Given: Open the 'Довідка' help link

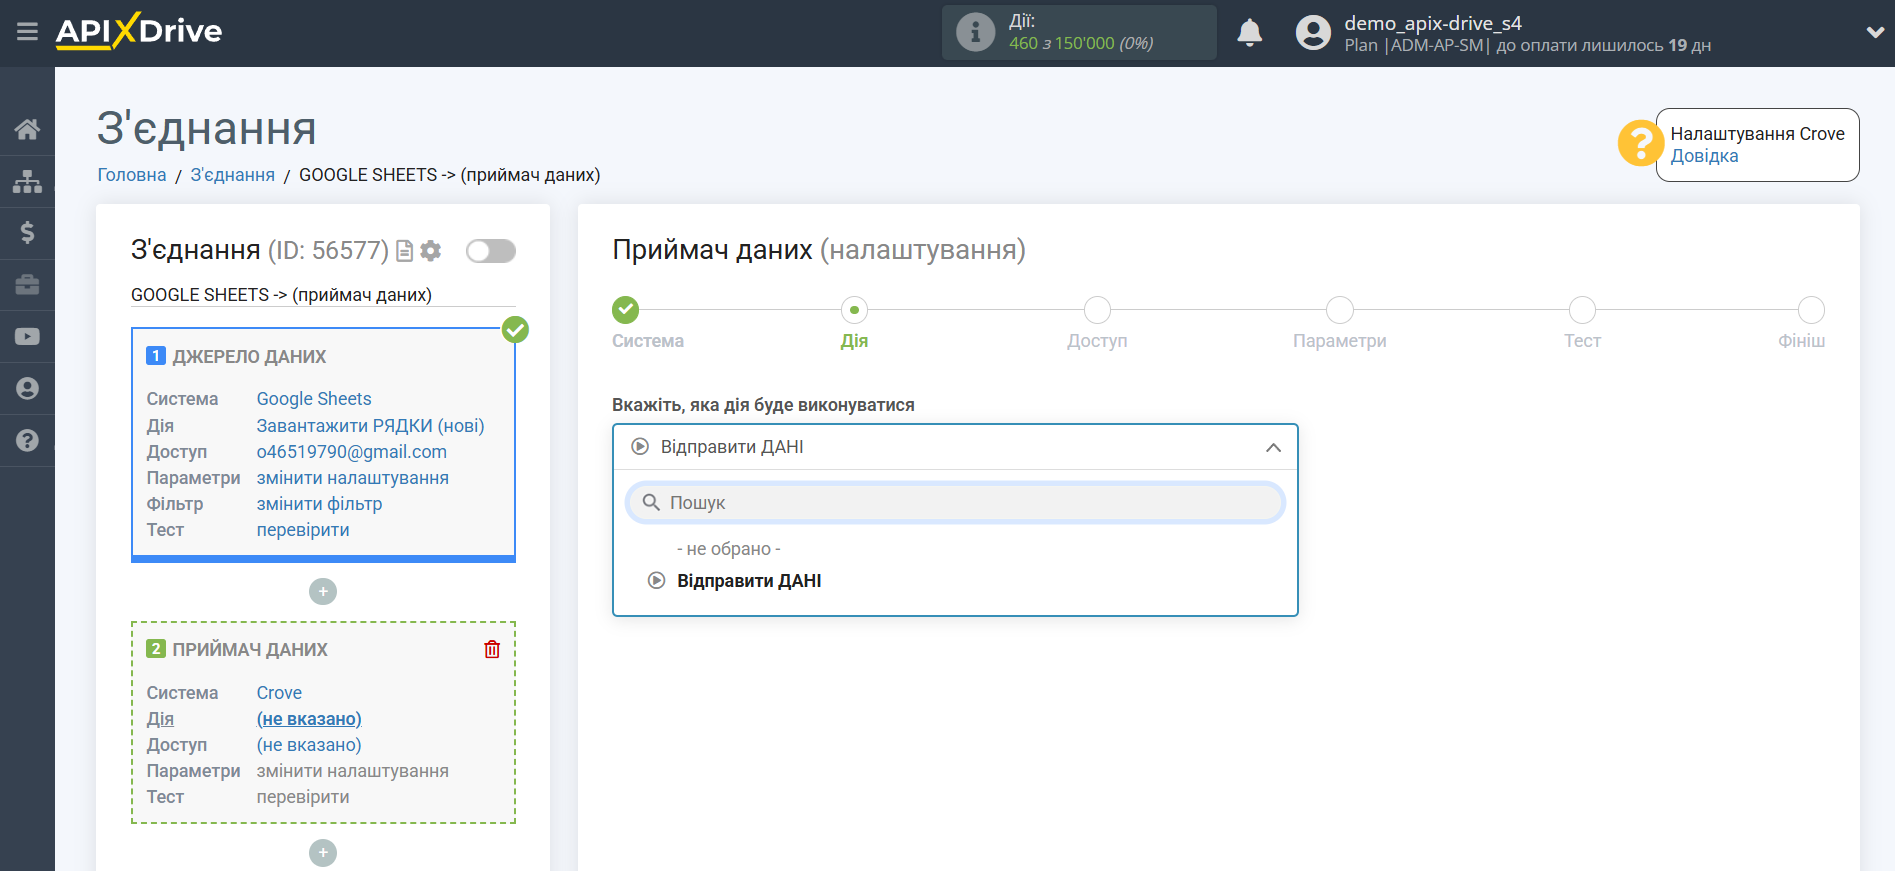Looking at the screenshot, I should 1704,156.
